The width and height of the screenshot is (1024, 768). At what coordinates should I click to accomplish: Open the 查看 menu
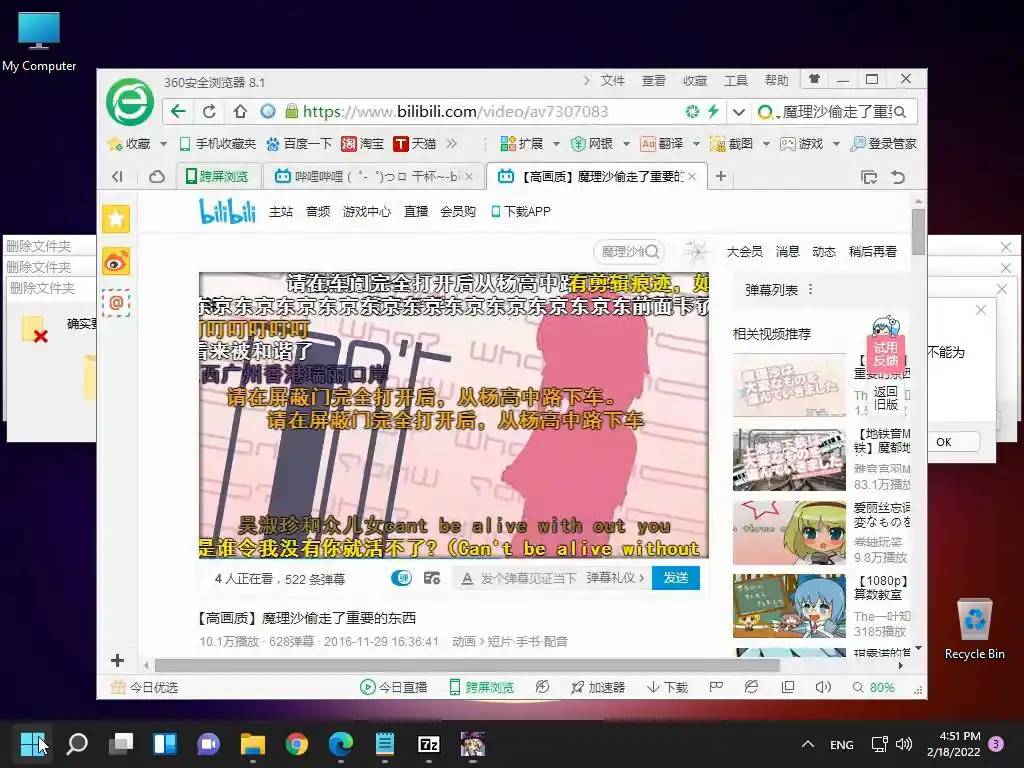pos(654,80)
